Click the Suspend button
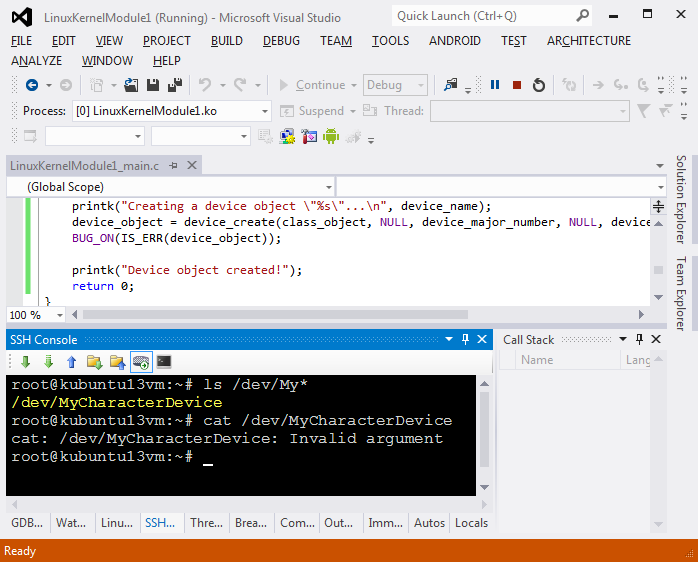The height and width of the screenshot is (562, 698). [x=312, y=111]
